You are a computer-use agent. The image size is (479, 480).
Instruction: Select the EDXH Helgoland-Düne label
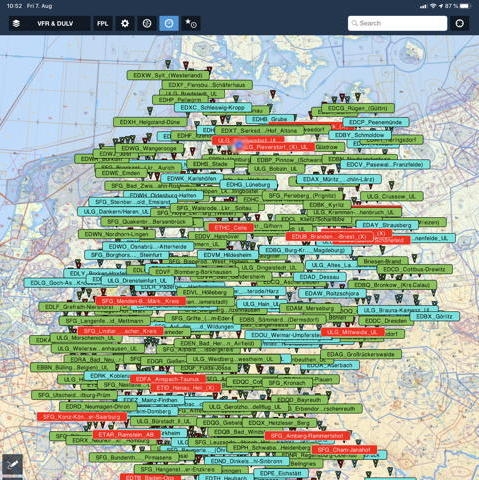click(x=150, y=122)
